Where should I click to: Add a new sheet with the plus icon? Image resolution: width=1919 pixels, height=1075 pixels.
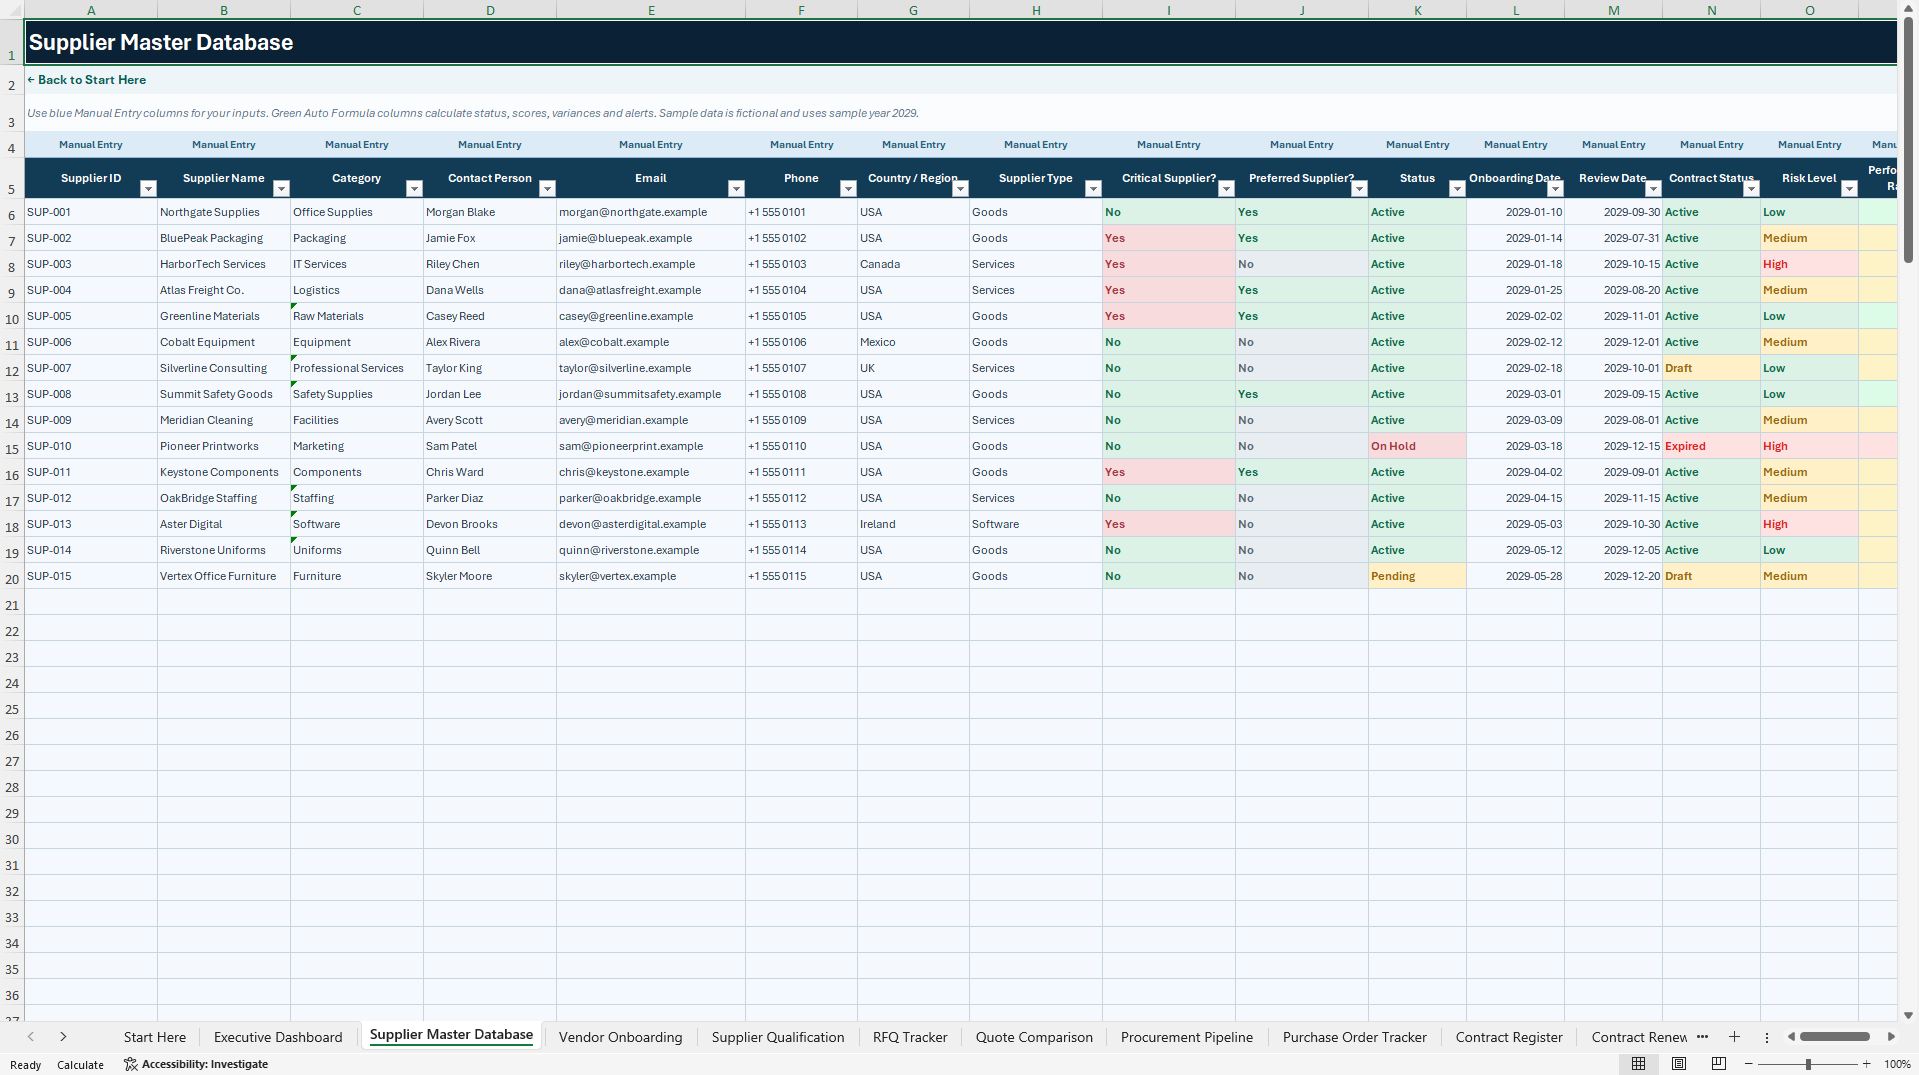tap(1734, 1037)
